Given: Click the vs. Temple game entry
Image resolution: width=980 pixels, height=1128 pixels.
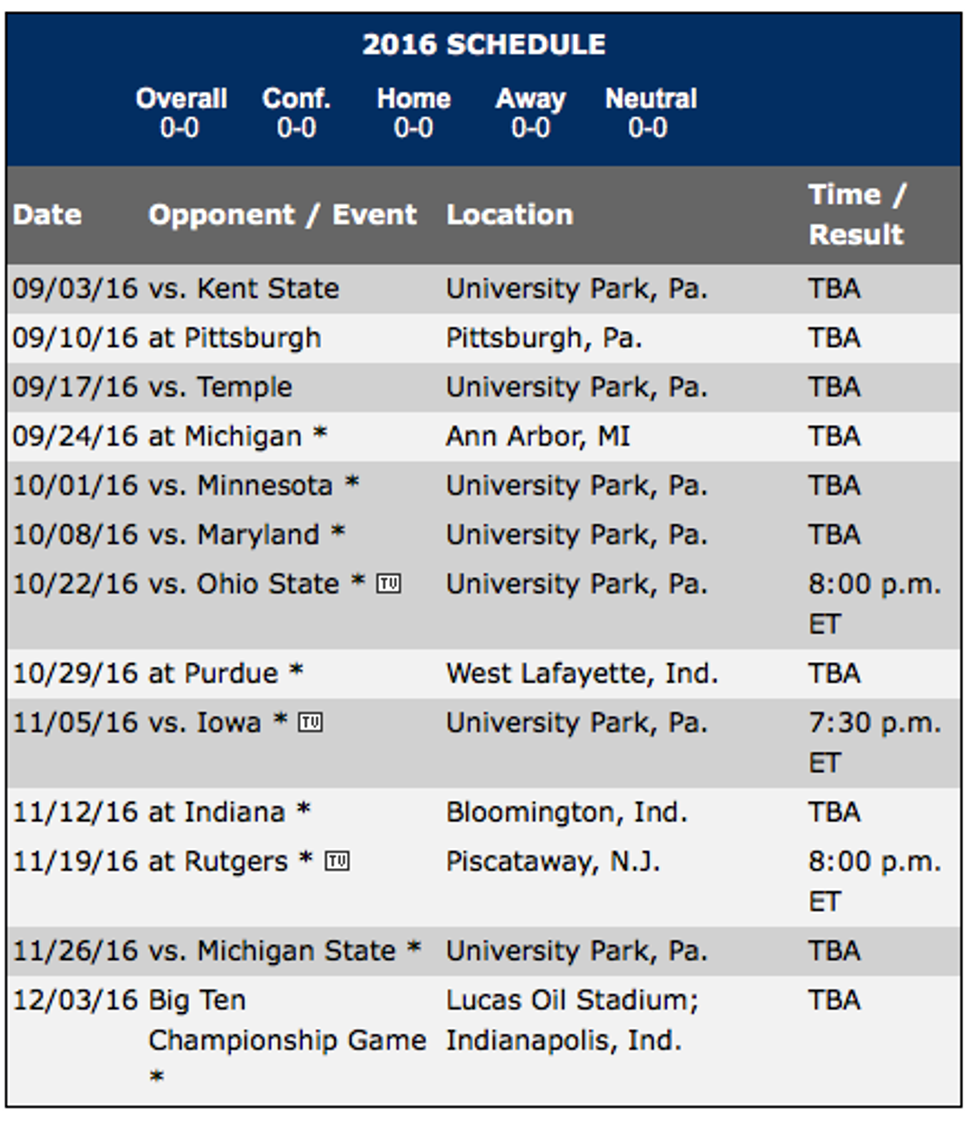Looking at the screenshot, I should click(x=220, y=387).
